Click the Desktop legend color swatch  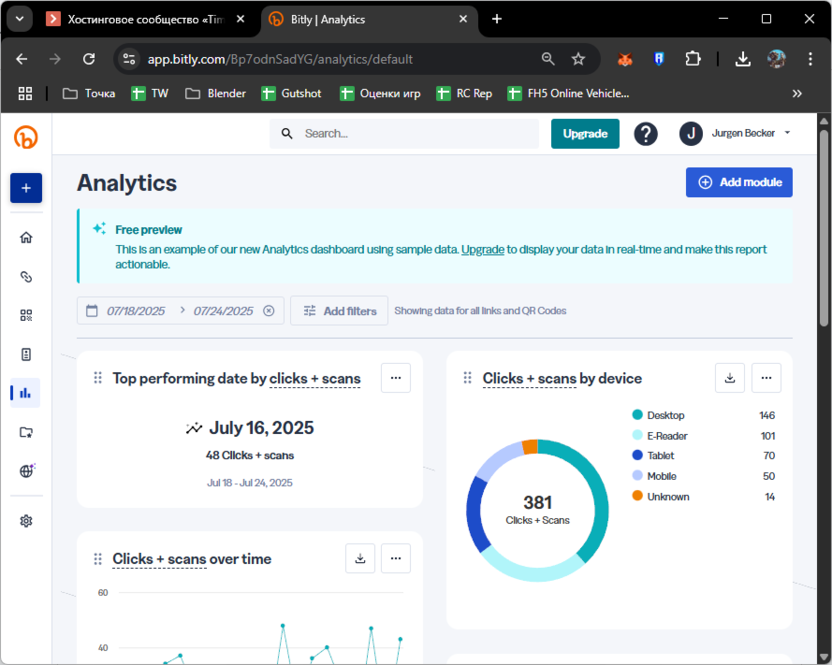(x=637, y=415)
